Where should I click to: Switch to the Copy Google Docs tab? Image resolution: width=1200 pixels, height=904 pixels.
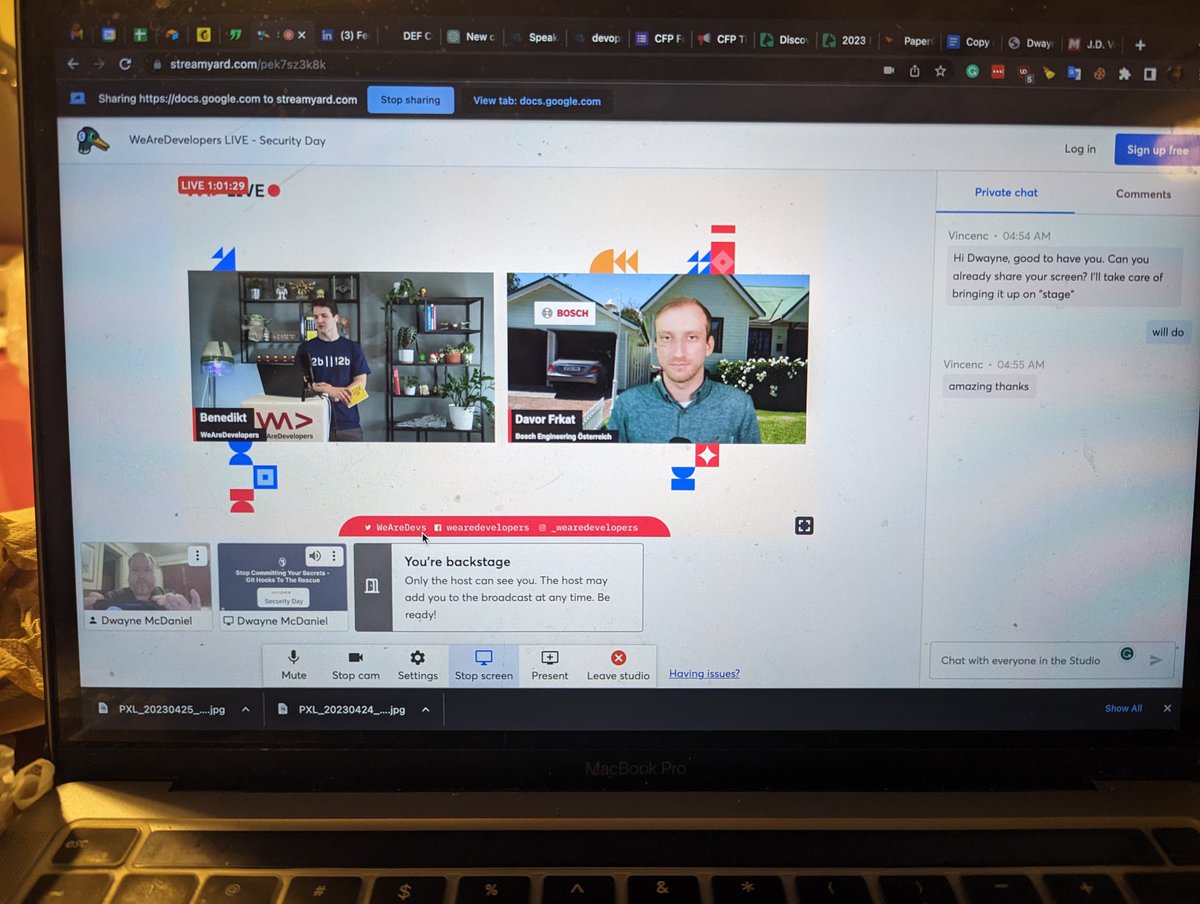pos(970,42)
